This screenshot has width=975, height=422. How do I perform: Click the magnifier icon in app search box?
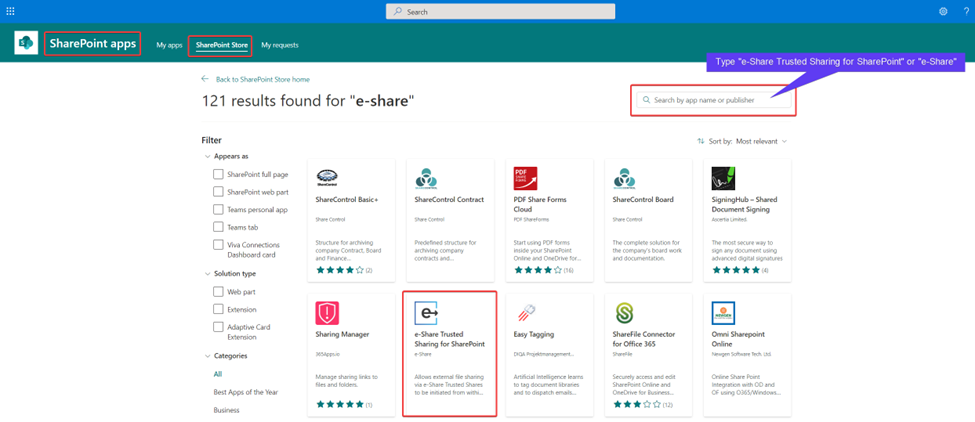pos(646,100)
